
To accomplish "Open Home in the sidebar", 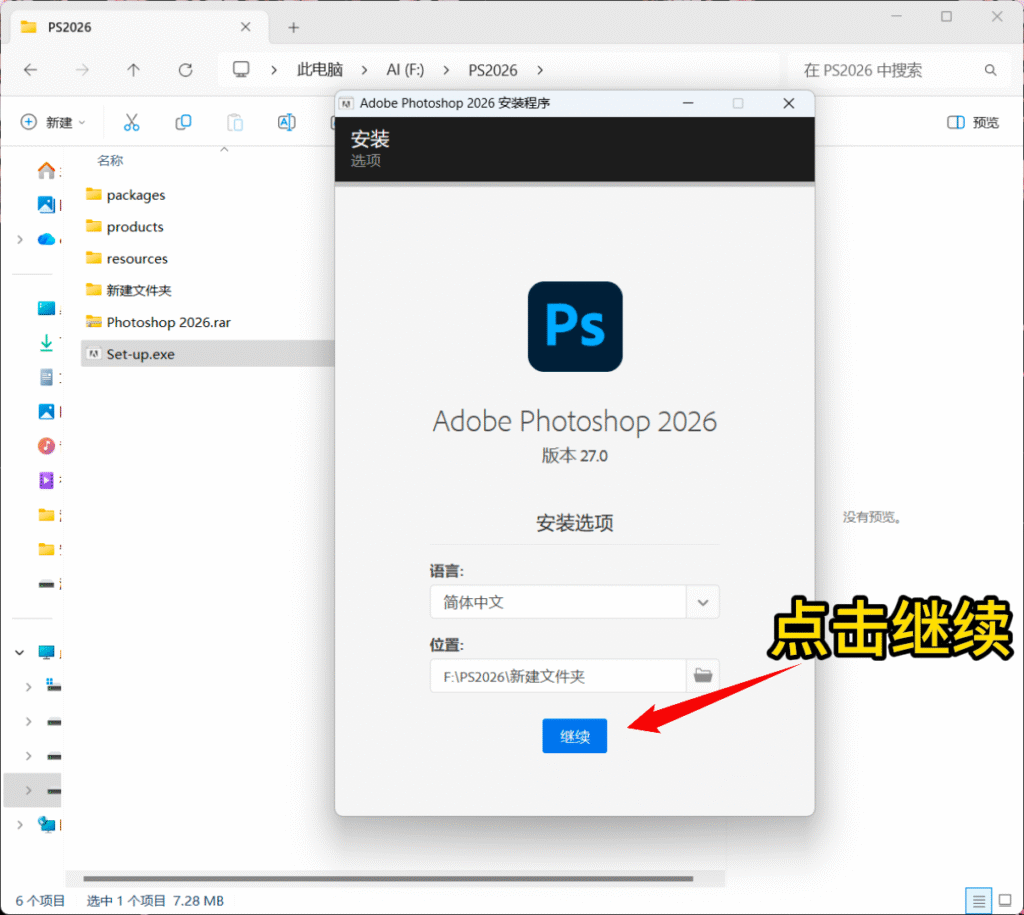I will [x=46, y=170].
